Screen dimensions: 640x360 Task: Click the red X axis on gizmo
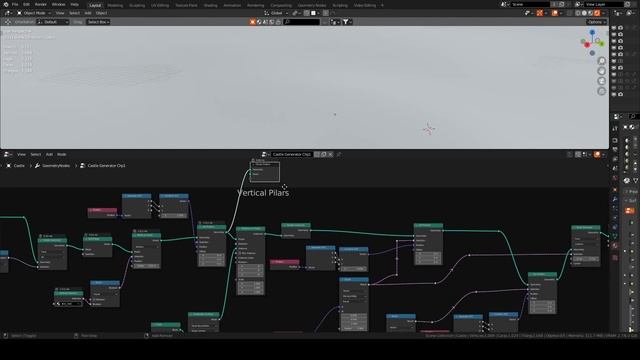click(587, 45)
